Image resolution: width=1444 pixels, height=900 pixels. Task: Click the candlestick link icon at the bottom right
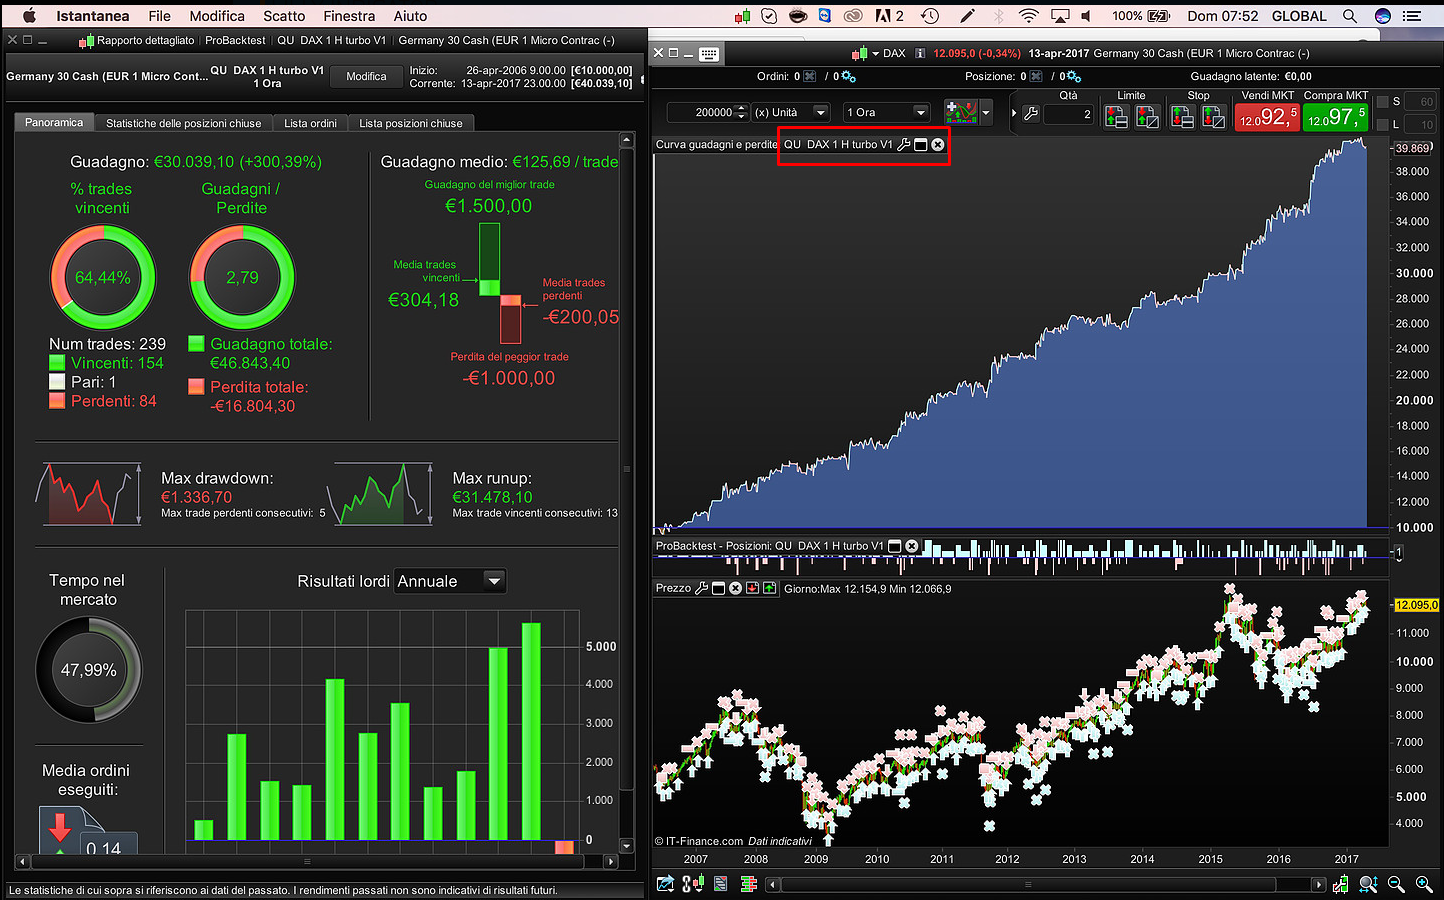(x=1341, y=884)
